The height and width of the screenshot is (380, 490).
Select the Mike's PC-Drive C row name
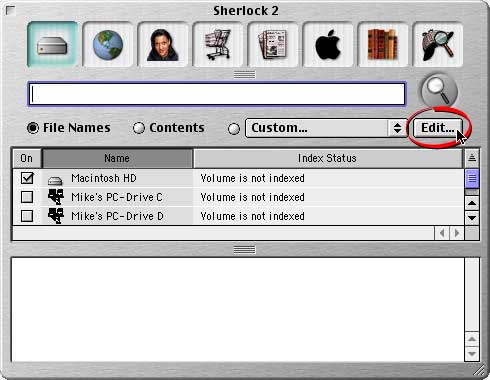pyautogui.click(x=117, y=197)
